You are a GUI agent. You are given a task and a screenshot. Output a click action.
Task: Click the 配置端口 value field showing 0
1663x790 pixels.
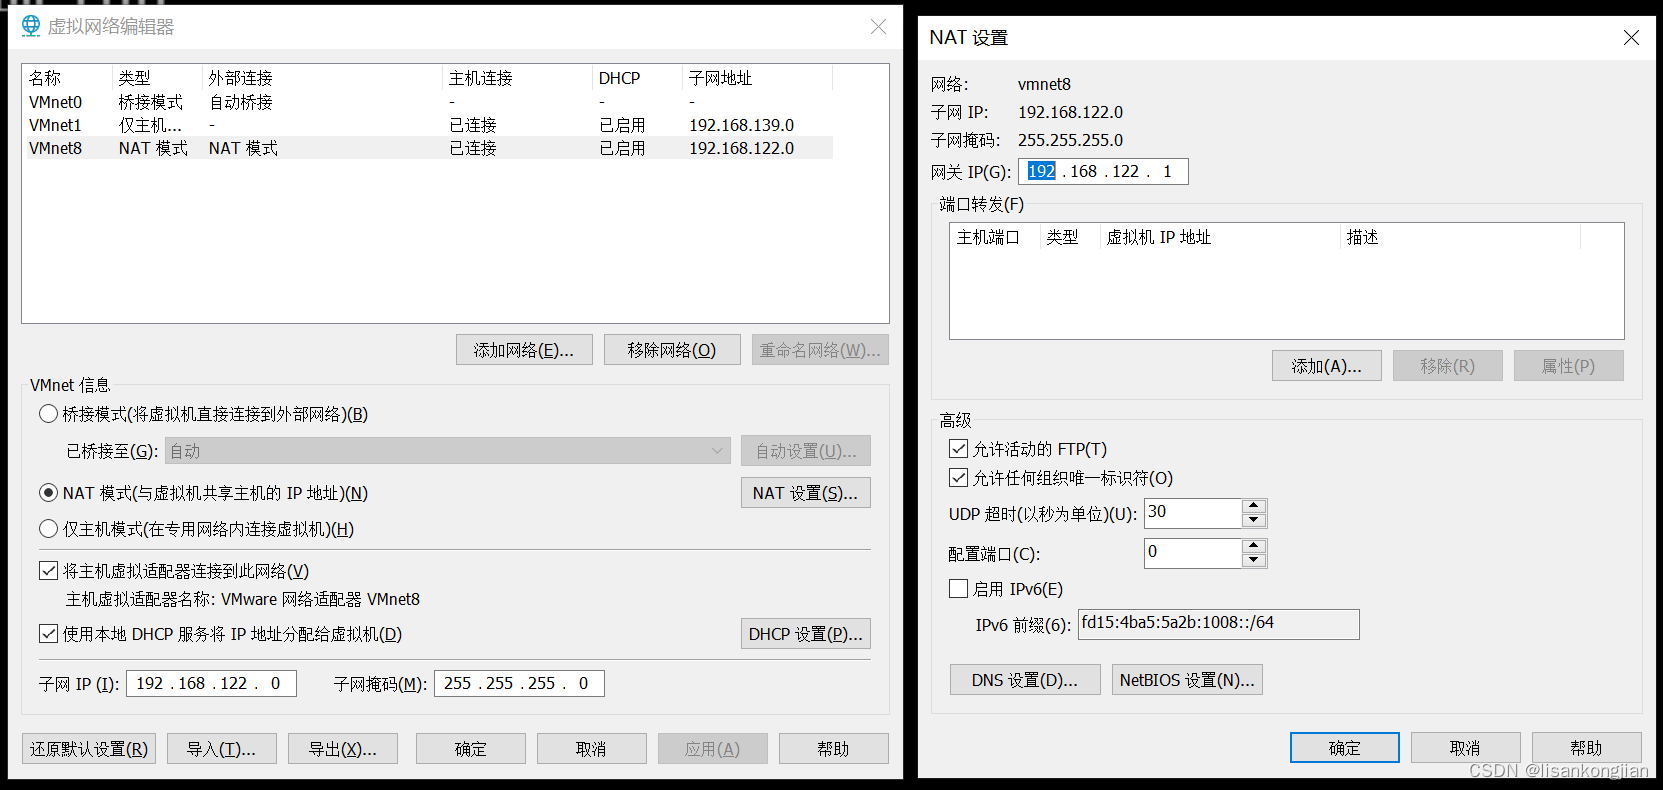[x=1193, y=553]
